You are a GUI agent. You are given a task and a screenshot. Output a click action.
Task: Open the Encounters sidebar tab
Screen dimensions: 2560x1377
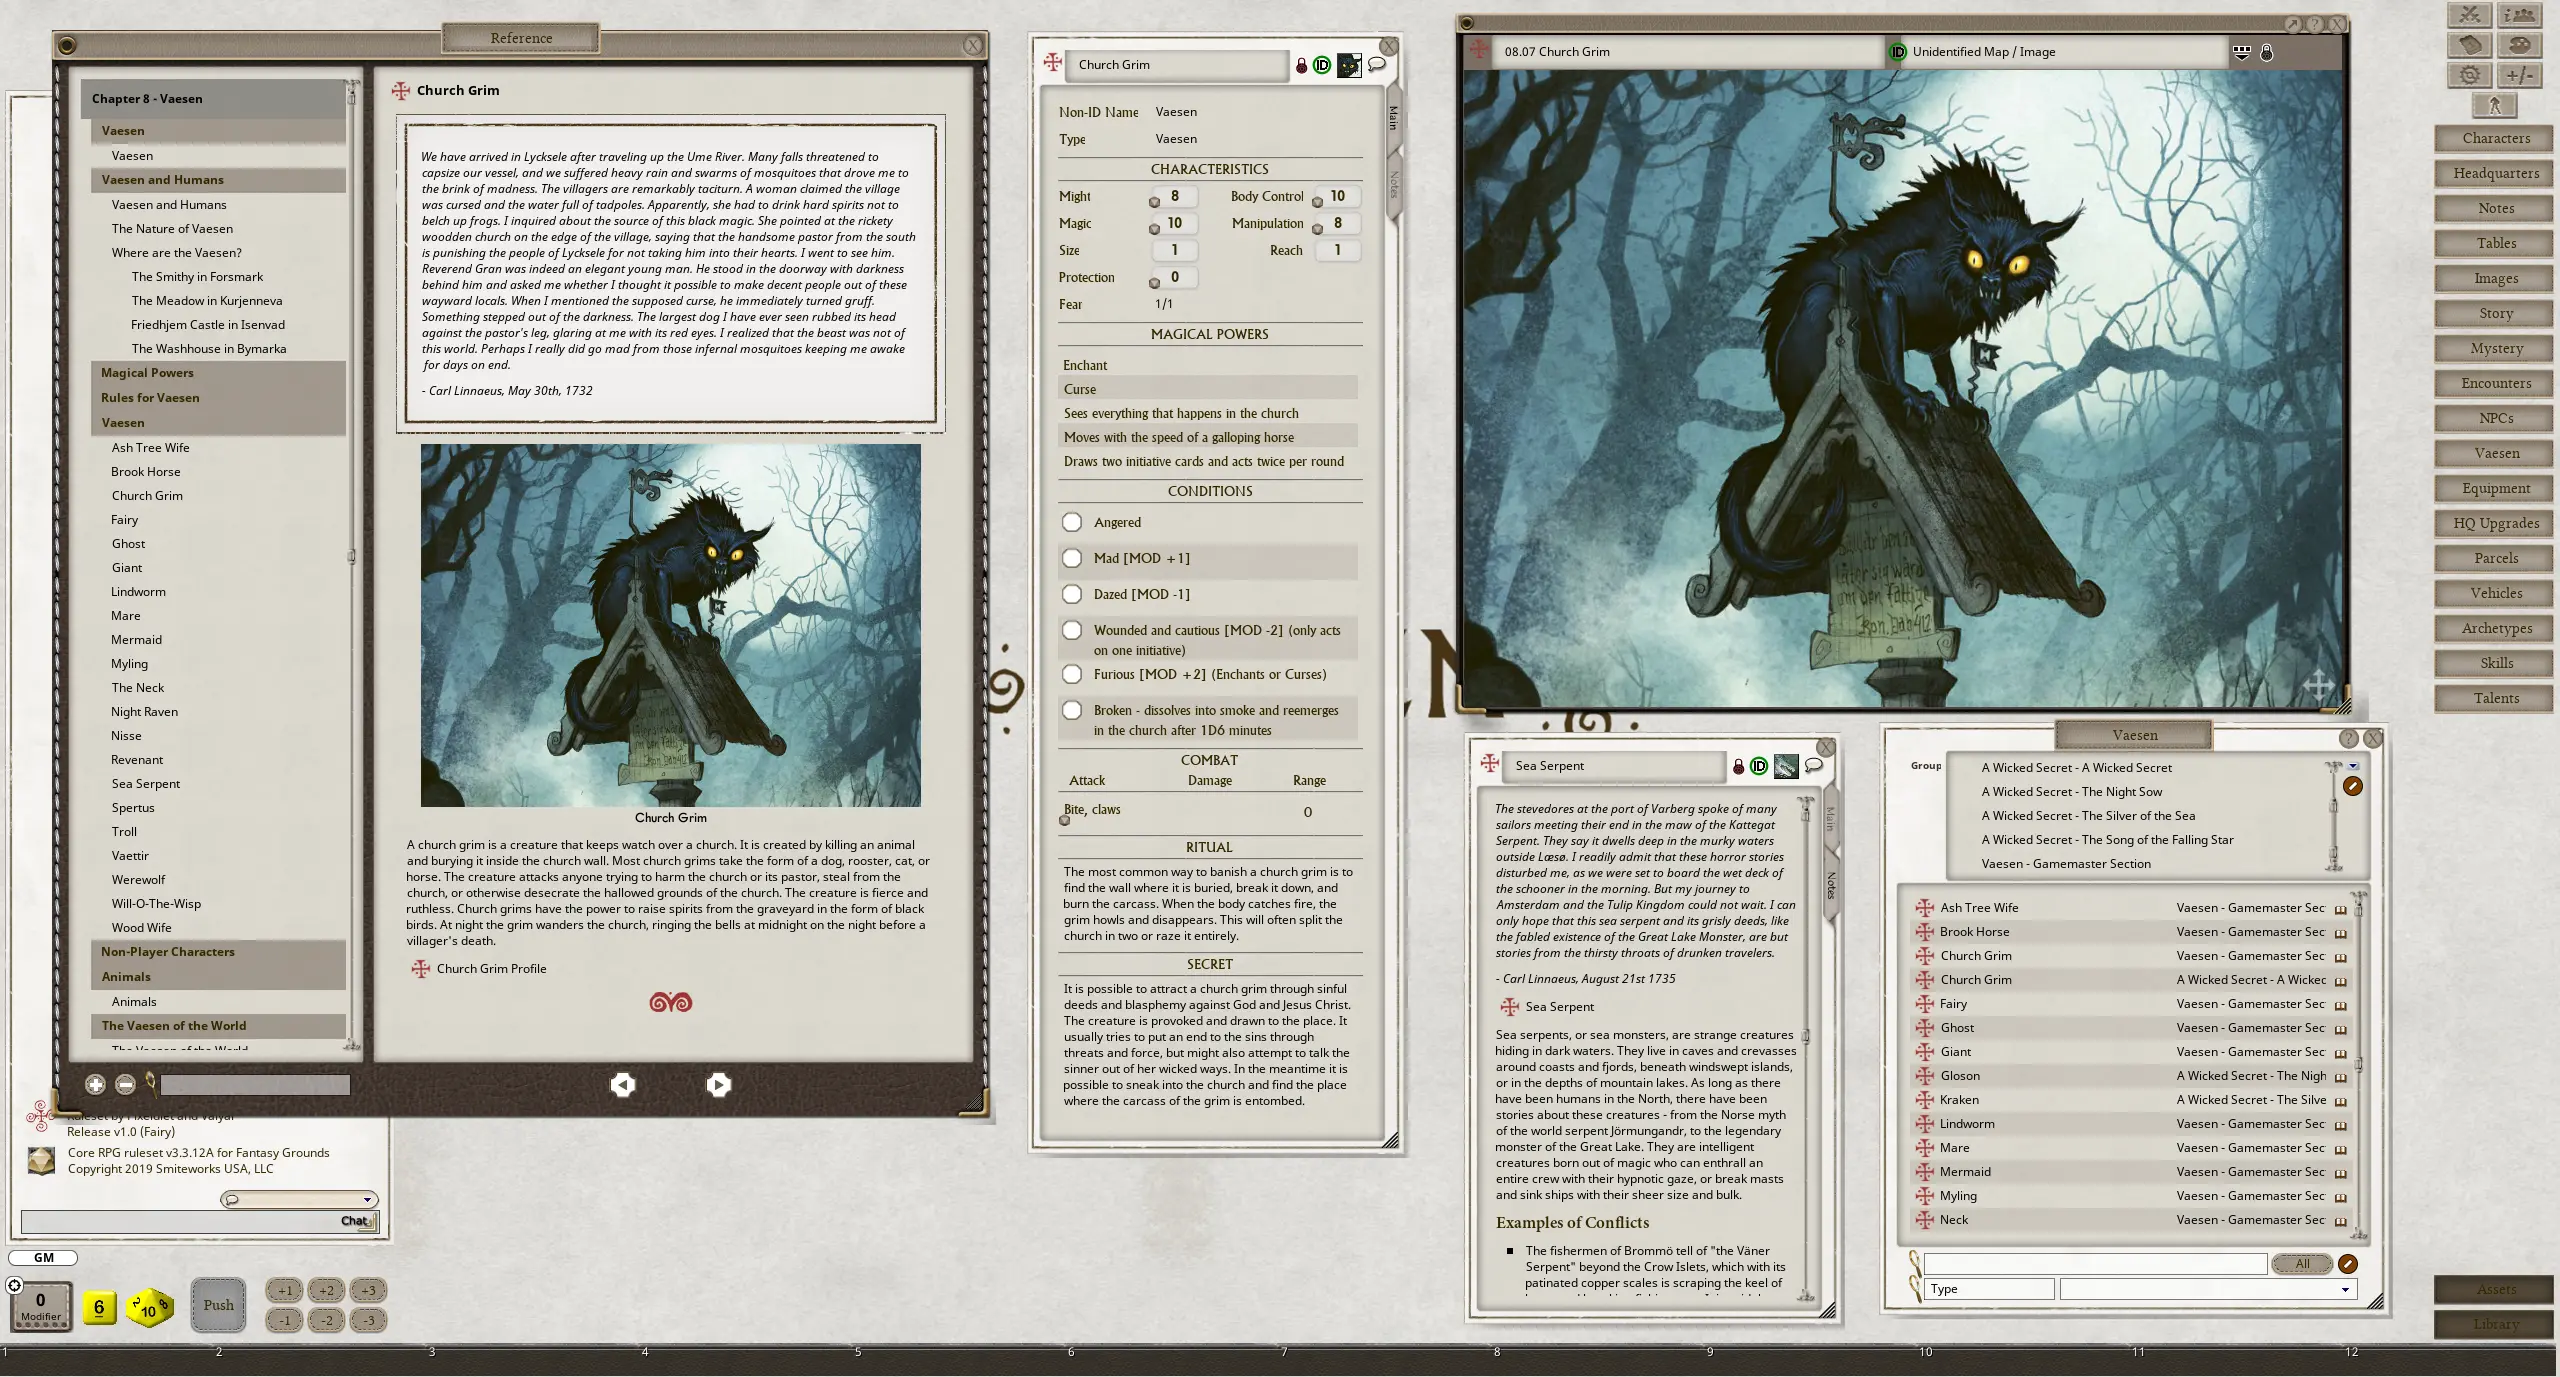click(2496, 383)
